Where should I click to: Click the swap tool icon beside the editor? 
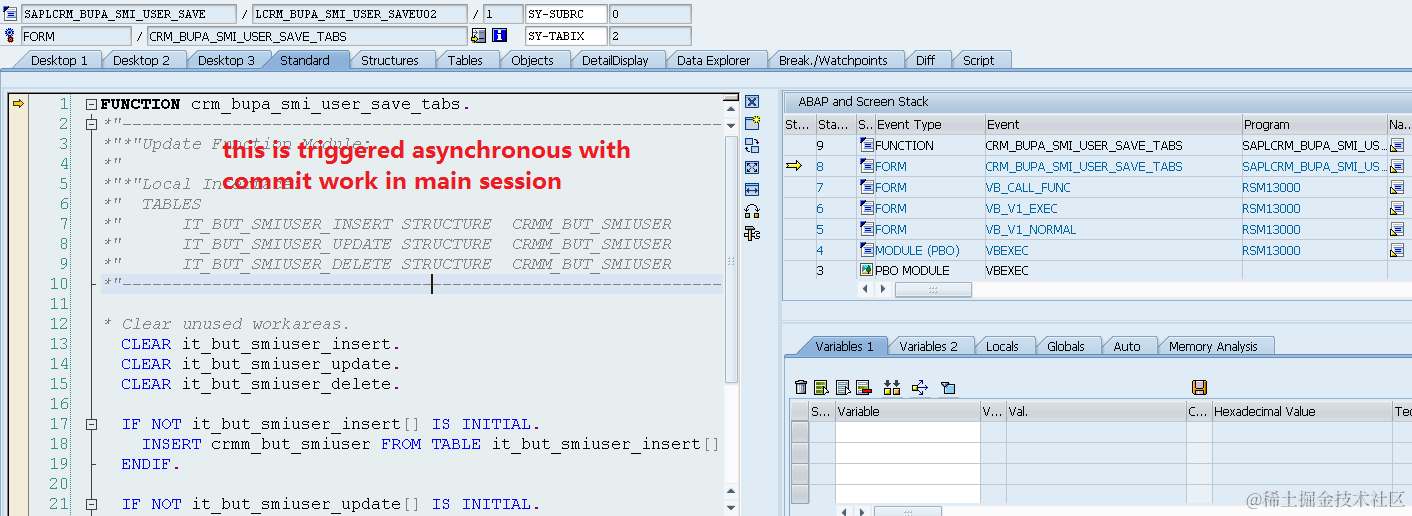752,146
